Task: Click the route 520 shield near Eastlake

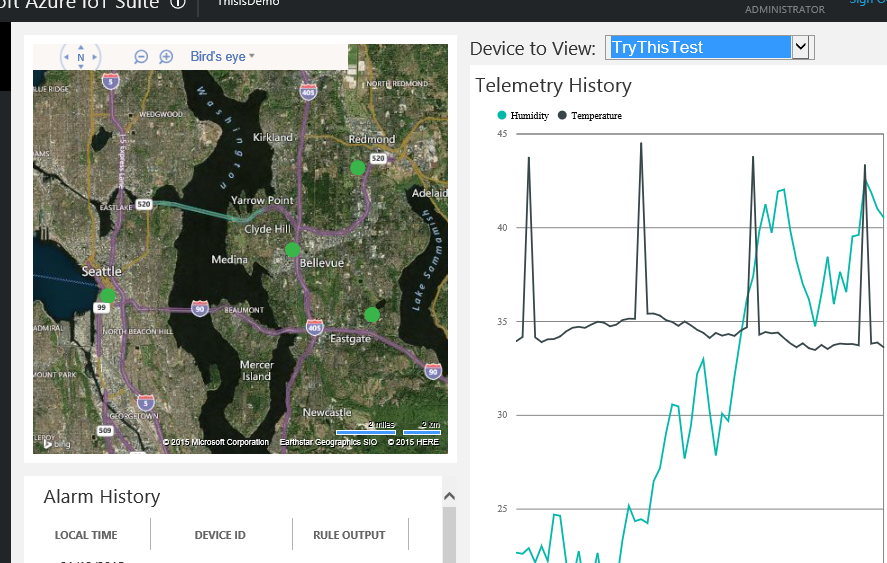Action: coord(144,204)
